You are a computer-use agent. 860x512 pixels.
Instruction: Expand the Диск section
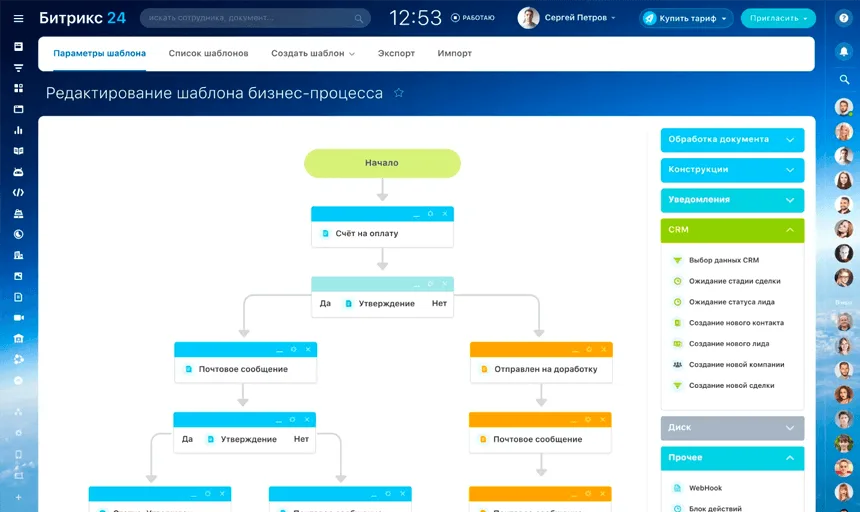pos(732,428)
